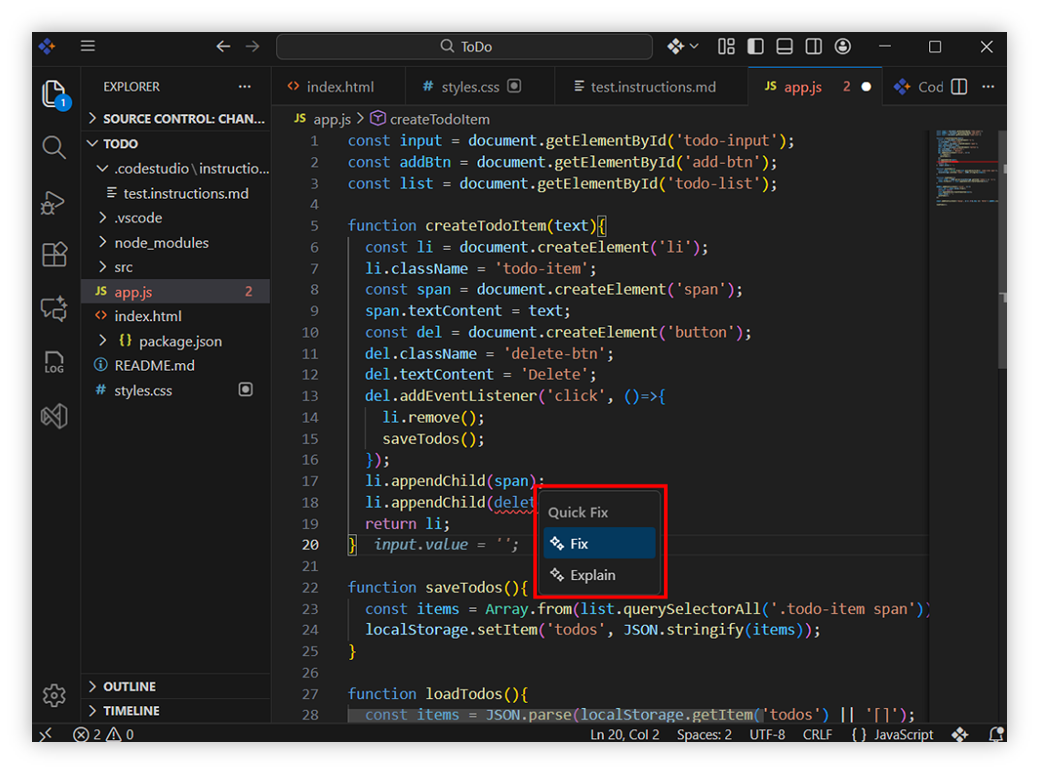Toggle the bottom panel layout button
Screen dimensions: 1039x774
(x=785, y=47)
